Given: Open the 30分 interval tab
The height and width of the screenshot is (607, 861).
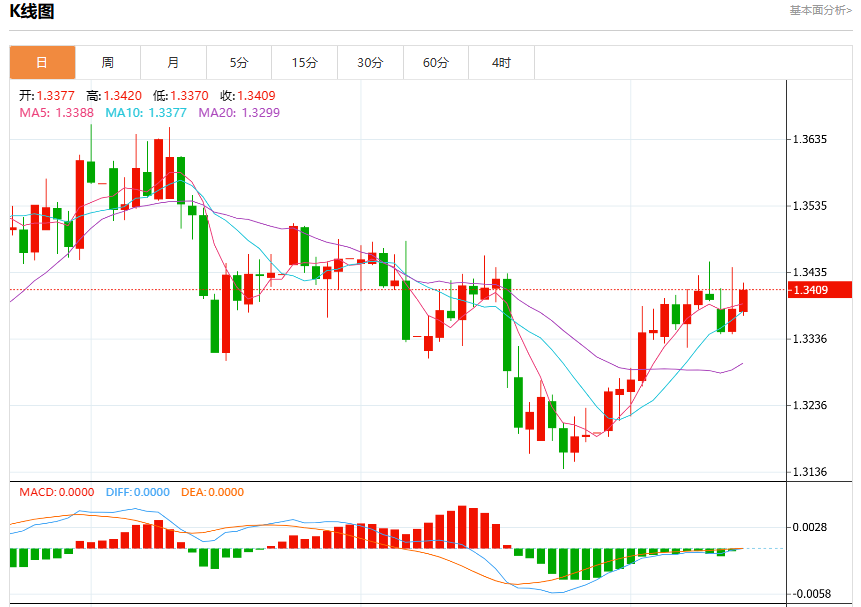Looking at the screenshot, I should pos(370,63).
